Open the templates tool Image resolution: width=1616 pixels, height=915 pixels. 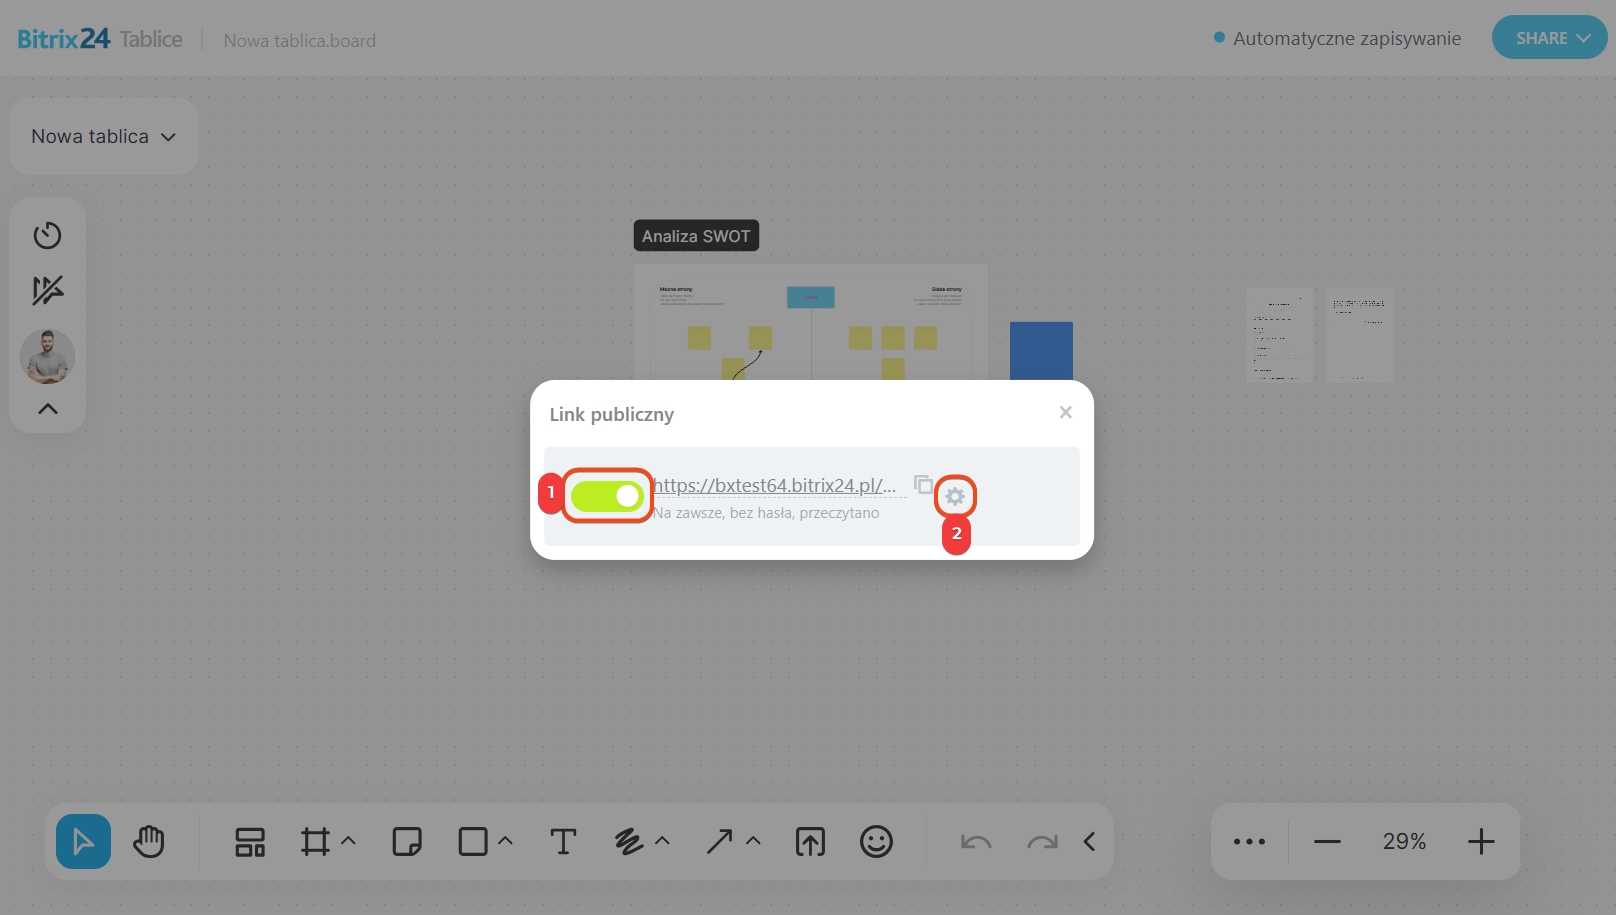[x=250, y=842]
